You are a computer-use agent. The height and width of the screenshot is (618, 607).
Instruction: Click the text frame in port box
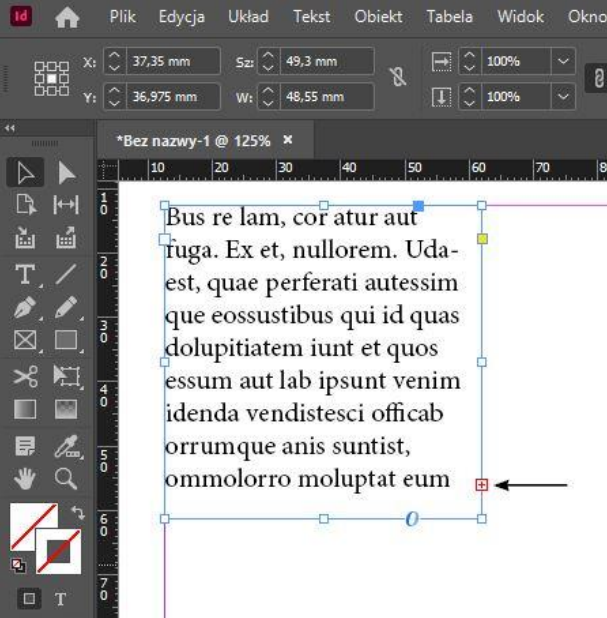(164, 239)
